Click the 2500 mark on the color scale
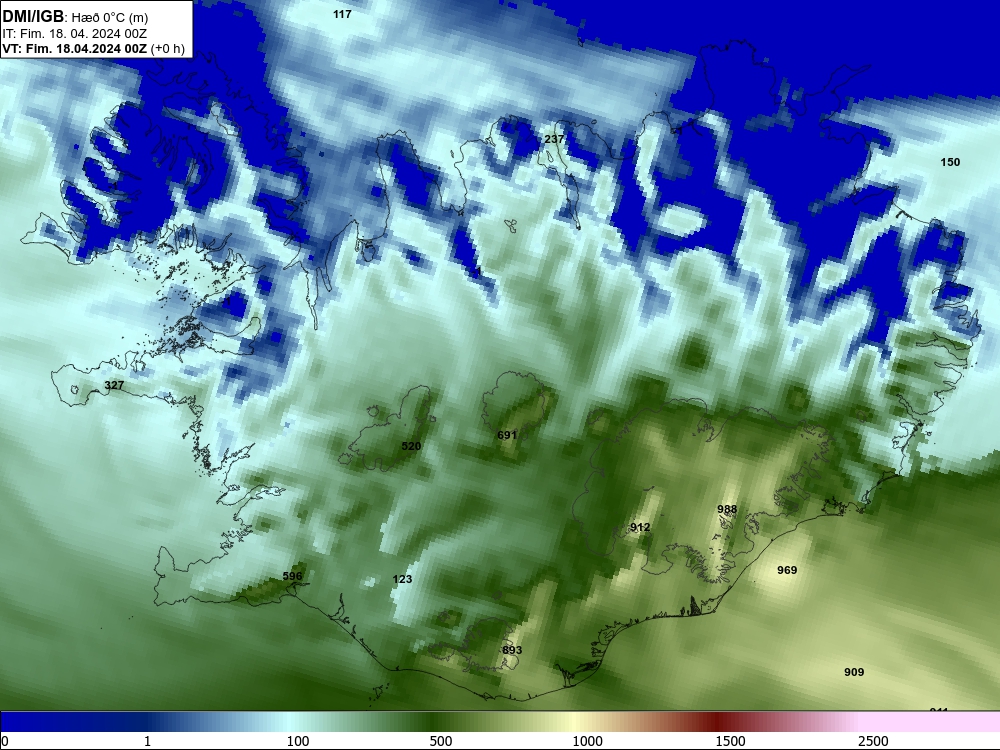1000x750 pixels. pos(873,741)
